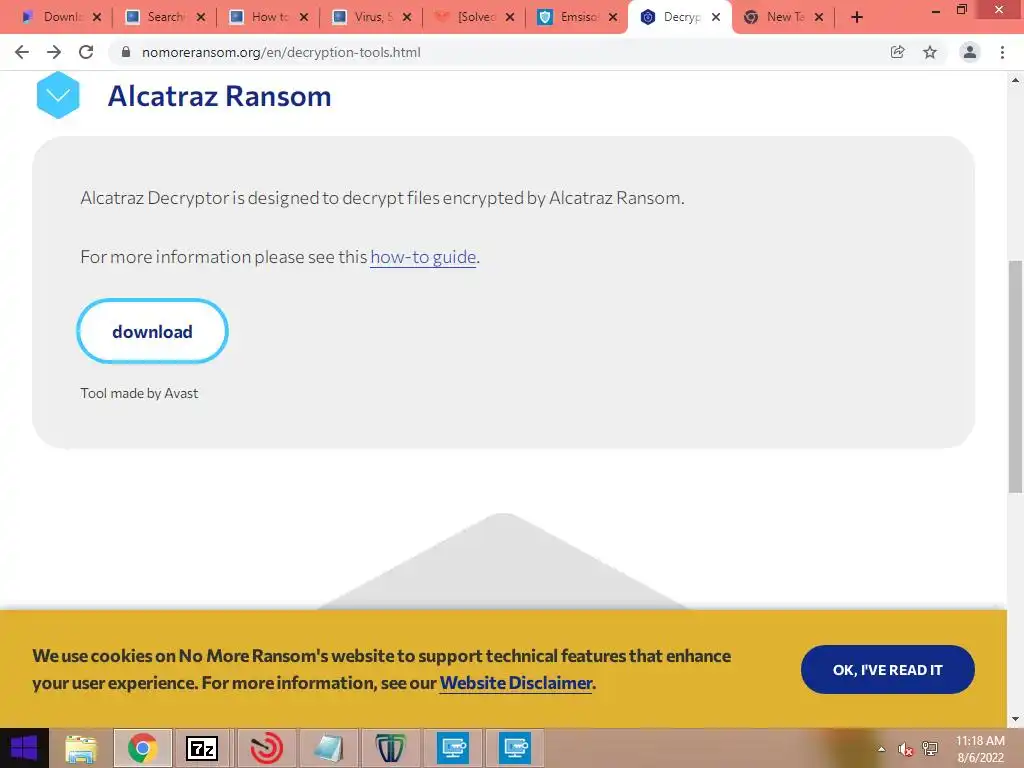Click the address bar URL
The height and width of the screenshot is (768, 1024).
pyautogui.click(x=281, y=52)
